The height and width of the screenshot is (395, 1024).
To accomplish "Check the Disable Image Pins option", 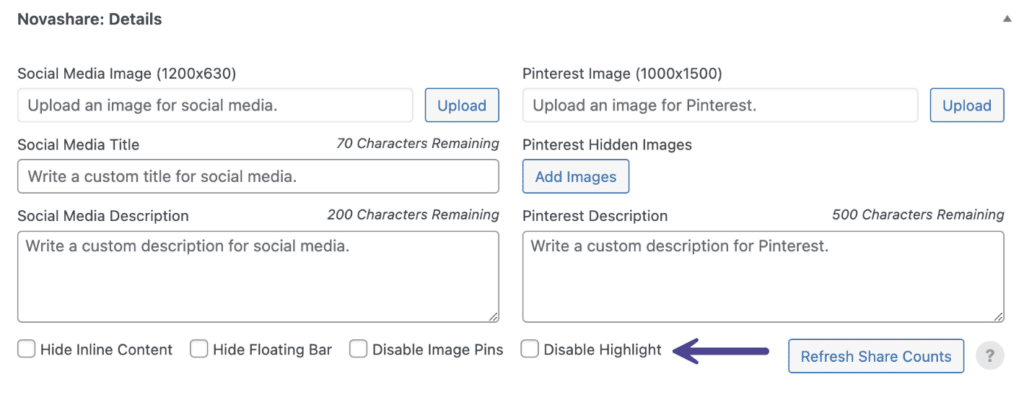I will pos(358,349).
